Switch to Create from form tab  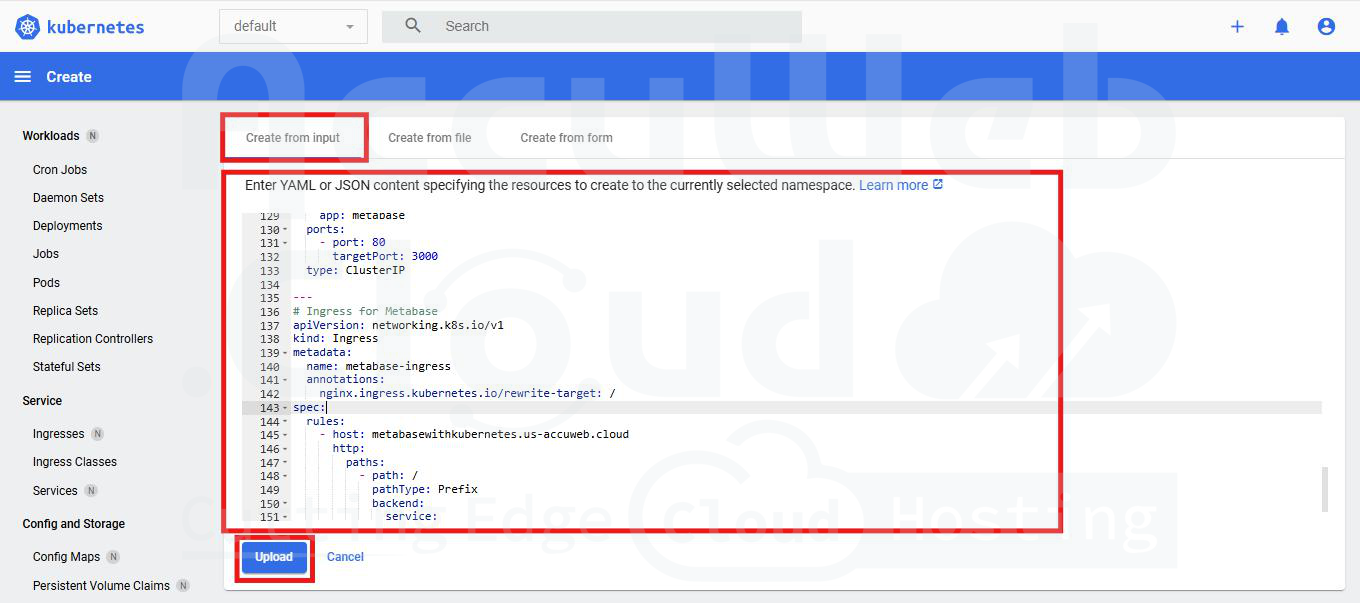[566, 138]
